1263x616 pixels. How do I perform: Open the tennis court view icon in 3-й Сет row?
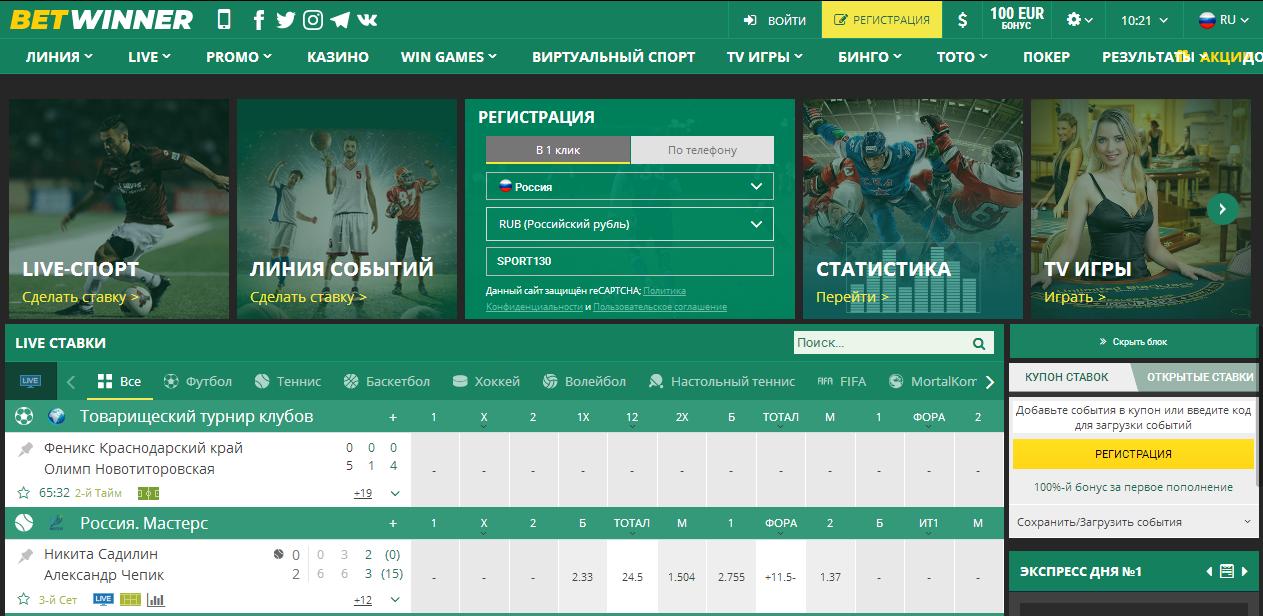(130, 599)
